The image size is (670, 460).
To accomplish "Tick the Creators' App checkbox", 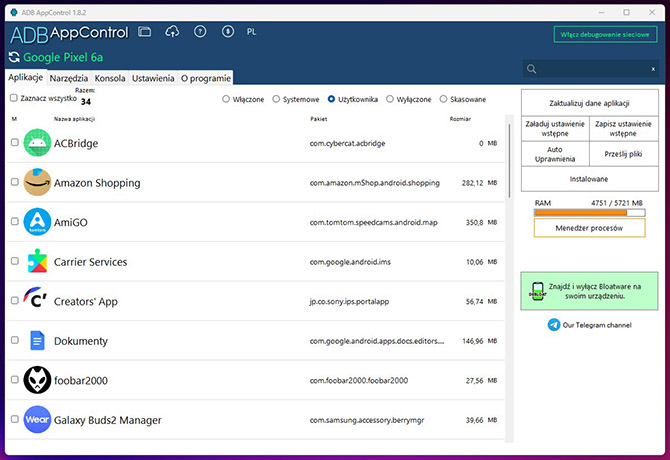I will click(x=15, y=301).
